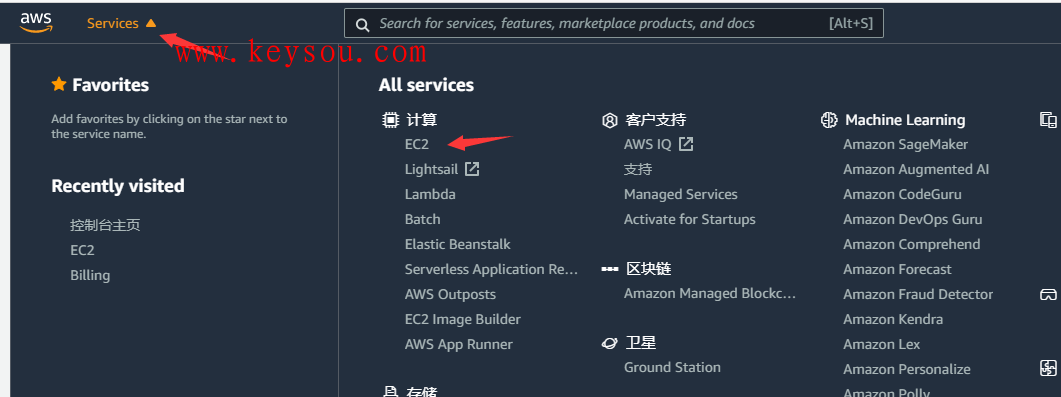This screenshot has width=1061, height=397.
Task: Open Elastic Beanstalk service
Action: (457, 244)
